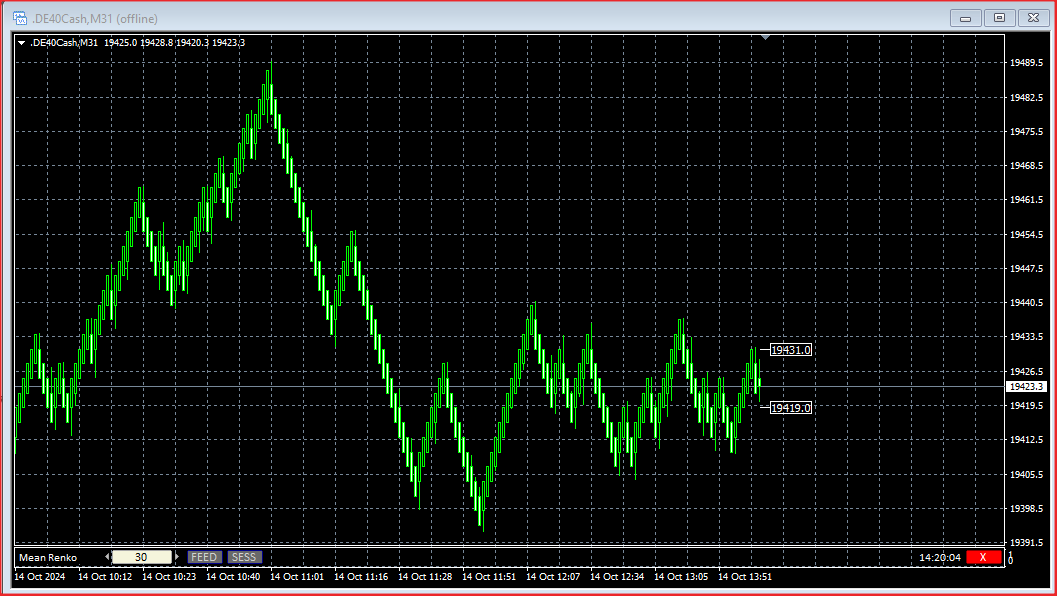Click the 19489.5 value on price scale
Screen dimensions: 1057x596
(x=1027, y=63)
